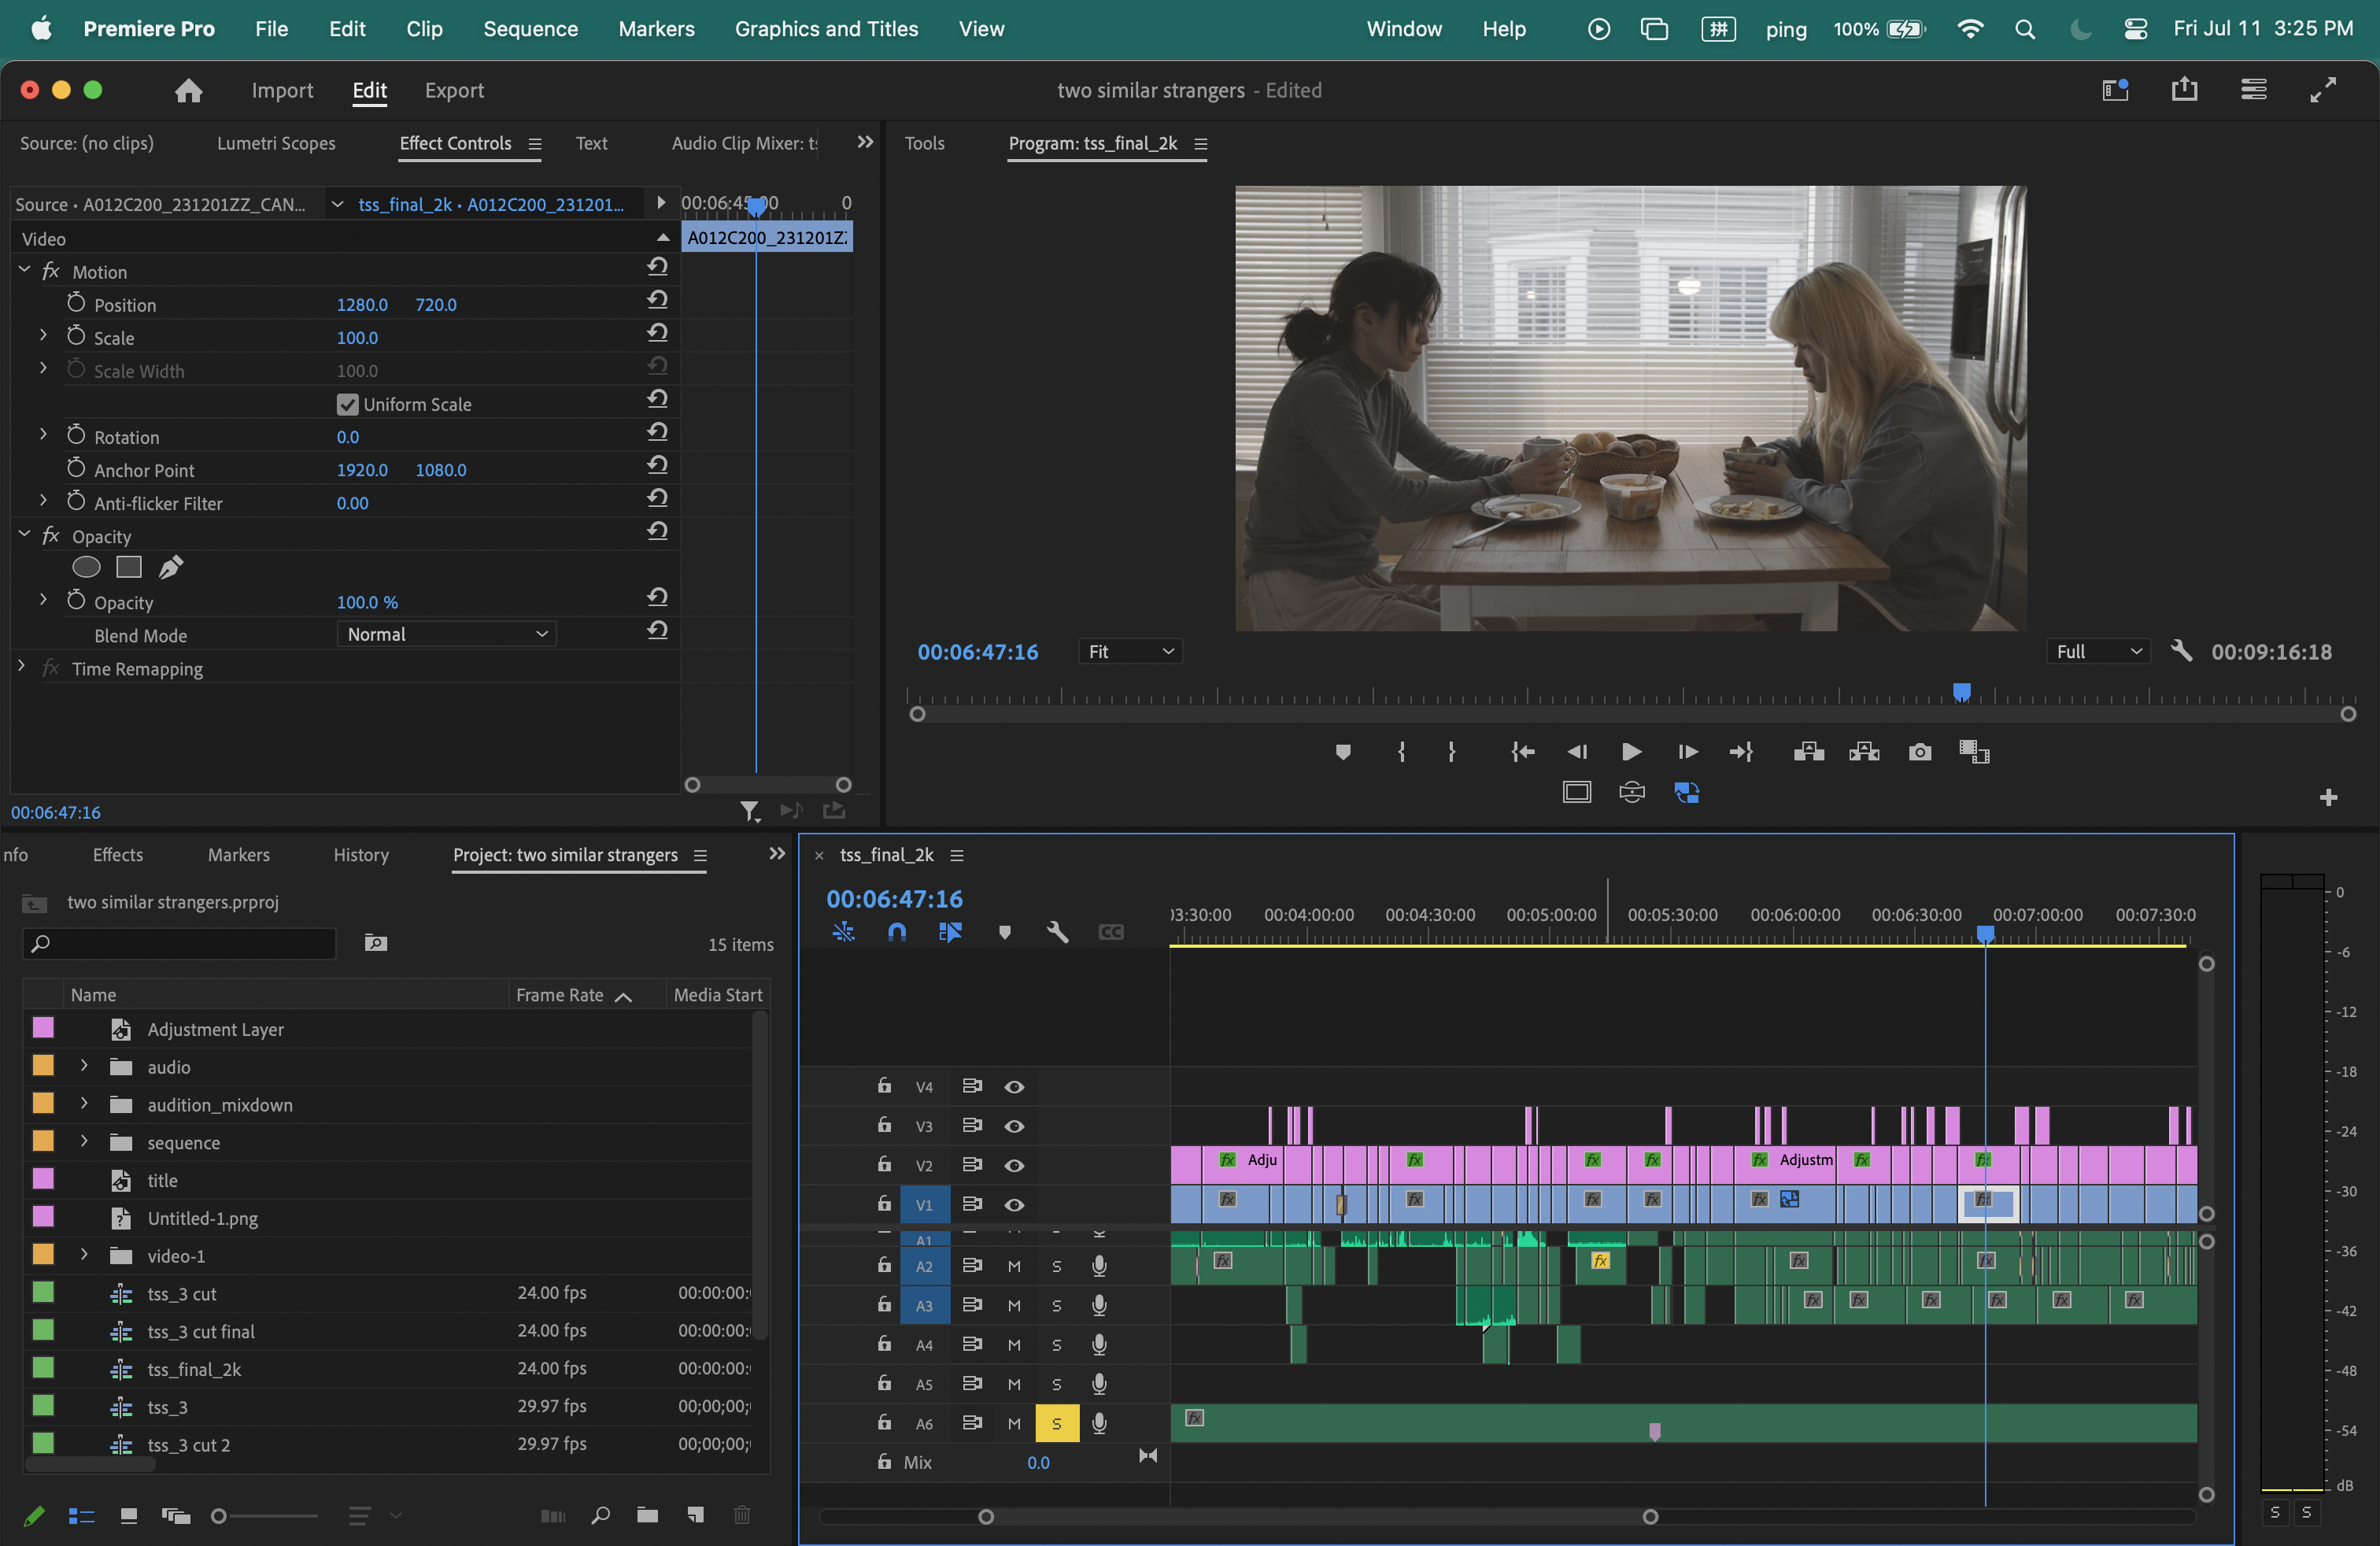Open the Comparison View button
Viewport: 2380px width, 1546px height.
[x=1974, y=752]
